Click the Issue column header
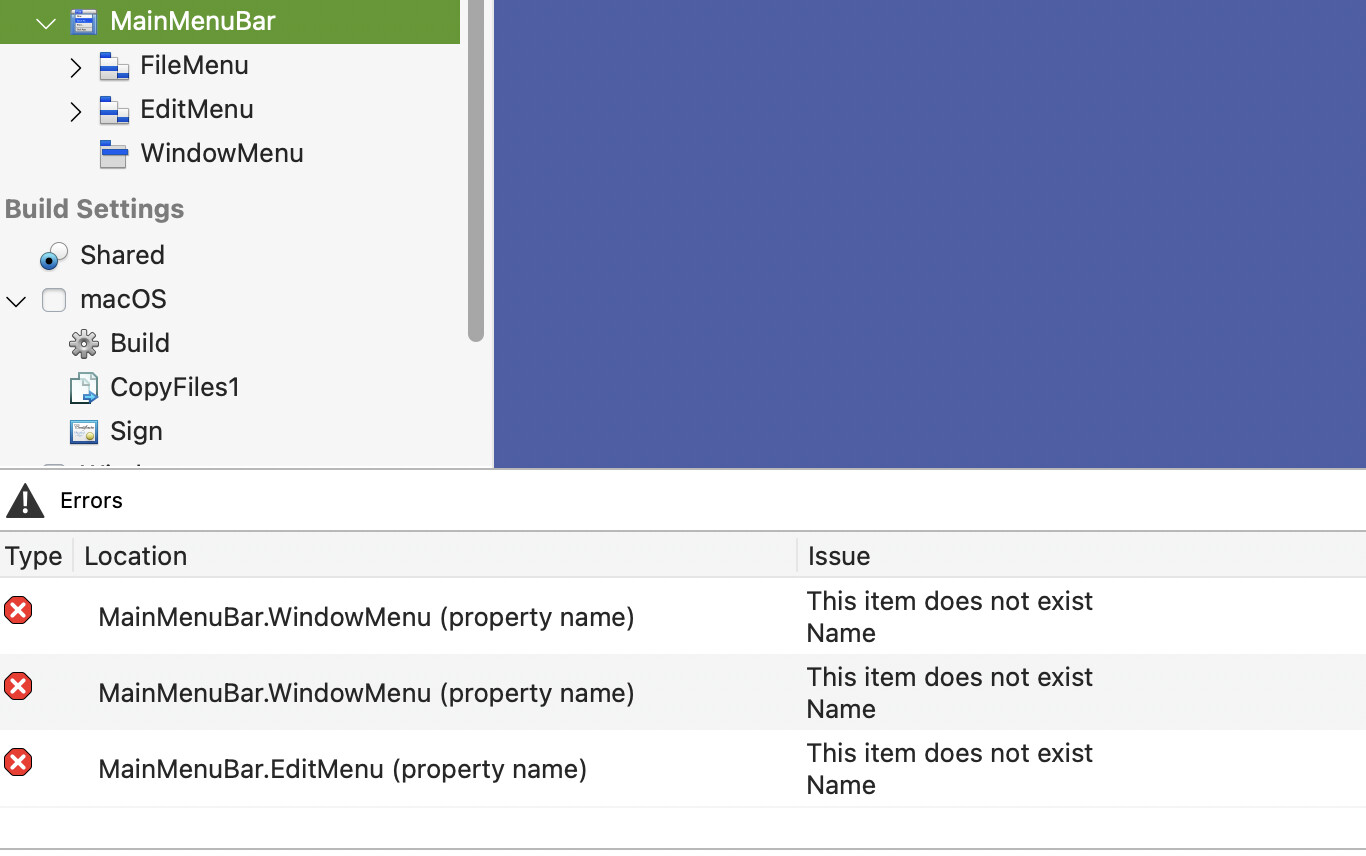Viewport: 1366px width, 856px height. point(839,556)
